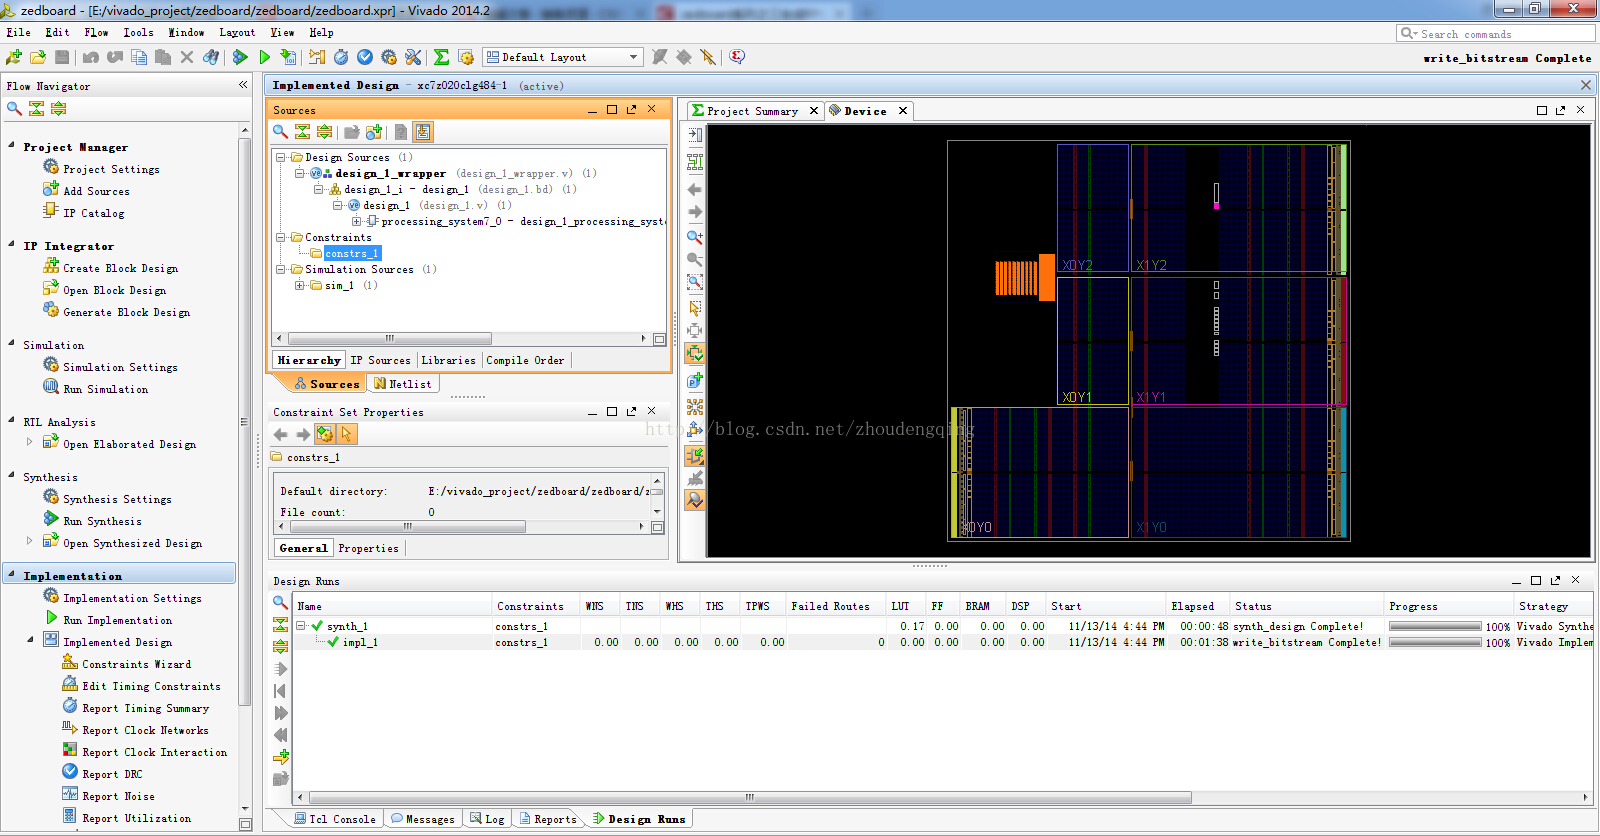1600x836 pixels.
Task: Click Zoom Out icon in Device view toolbar
Action: point(695,259)
